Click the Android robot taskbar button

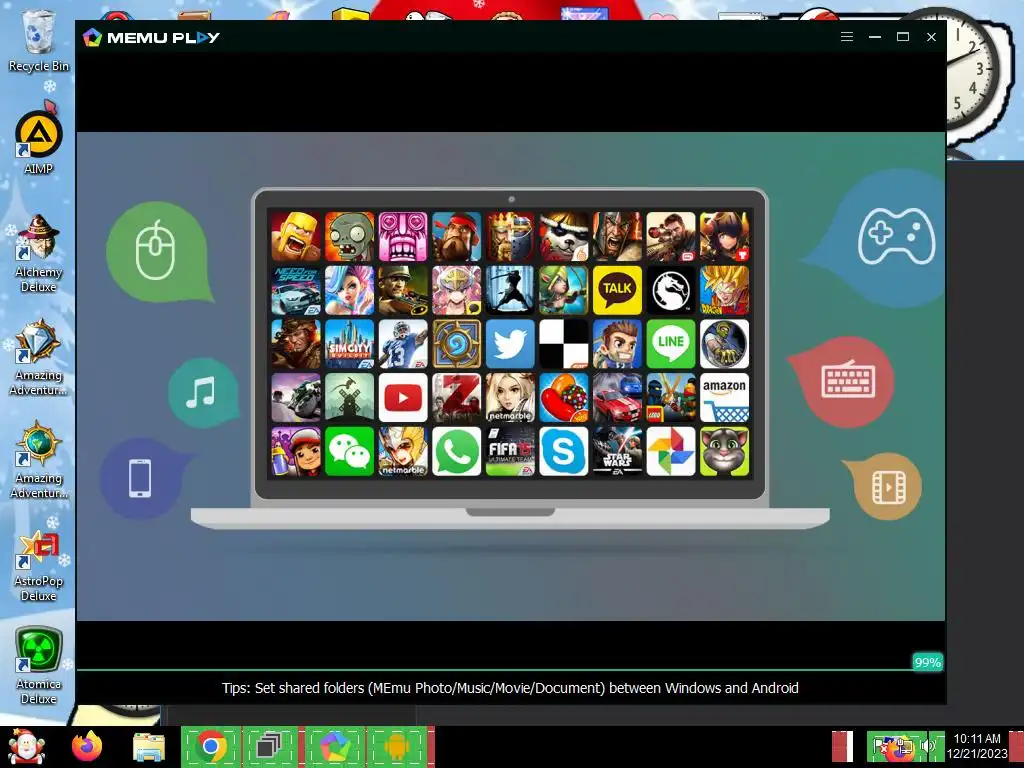396,746
